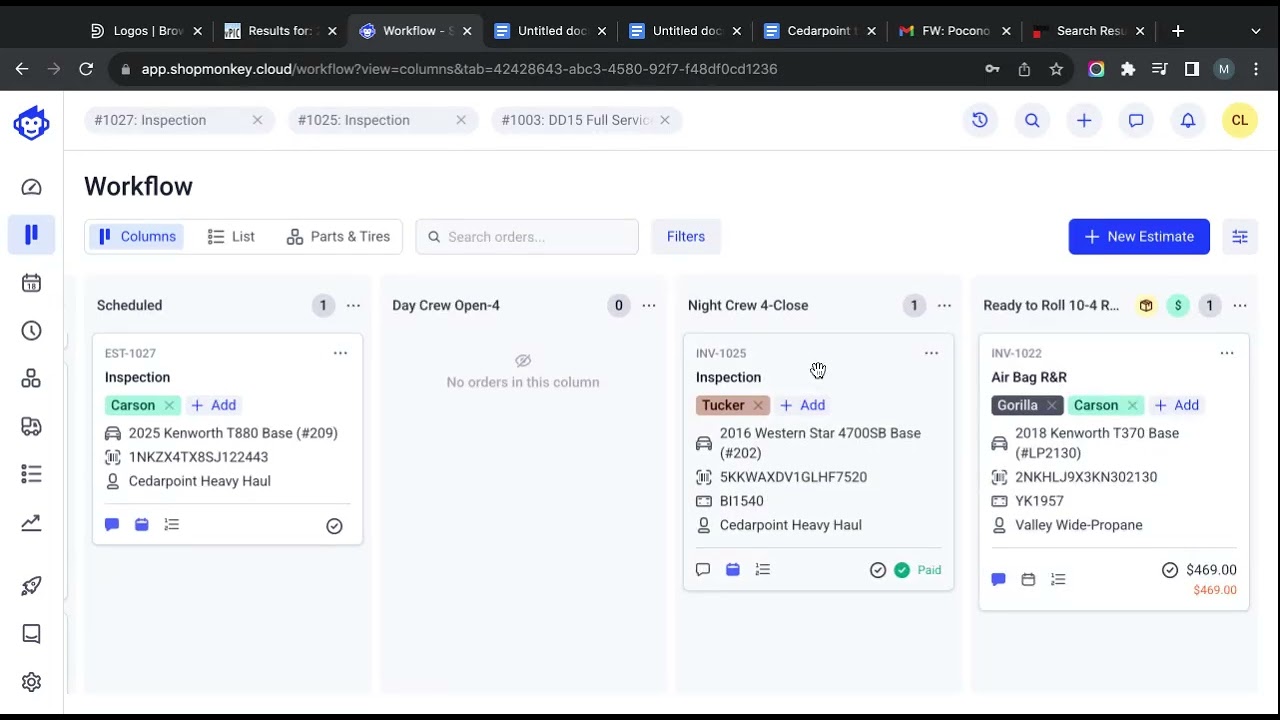Open calendar icon on INV-1022 card

1028,580
